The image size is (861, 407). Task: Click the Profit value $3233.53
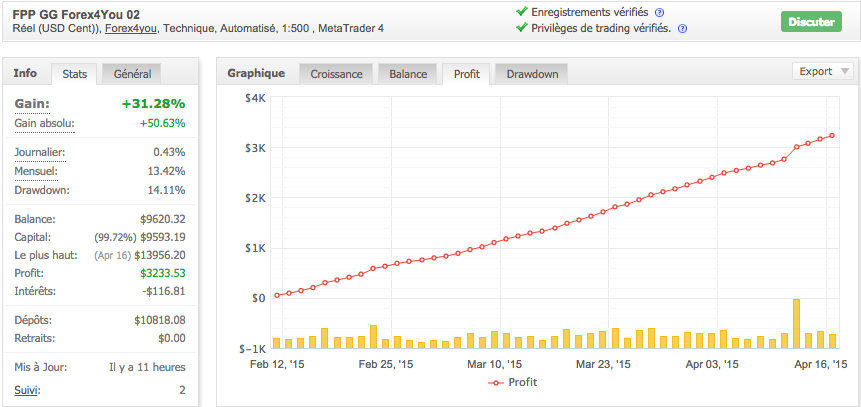163,273
